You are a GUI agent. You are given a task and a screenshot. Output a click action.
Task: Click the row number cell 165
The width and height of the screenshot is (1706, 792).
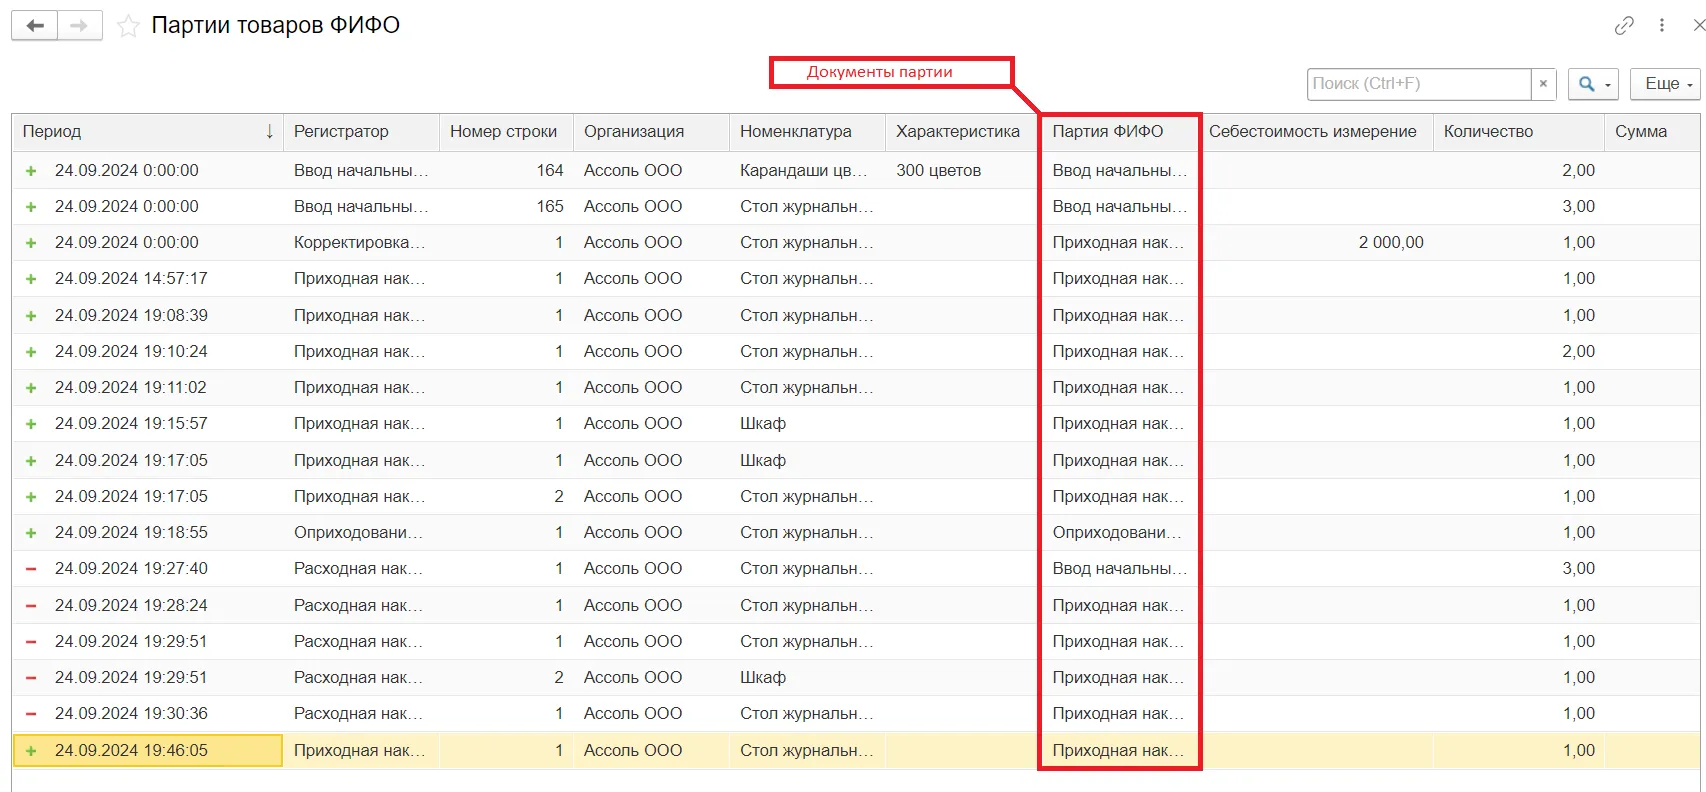(506, 207)
